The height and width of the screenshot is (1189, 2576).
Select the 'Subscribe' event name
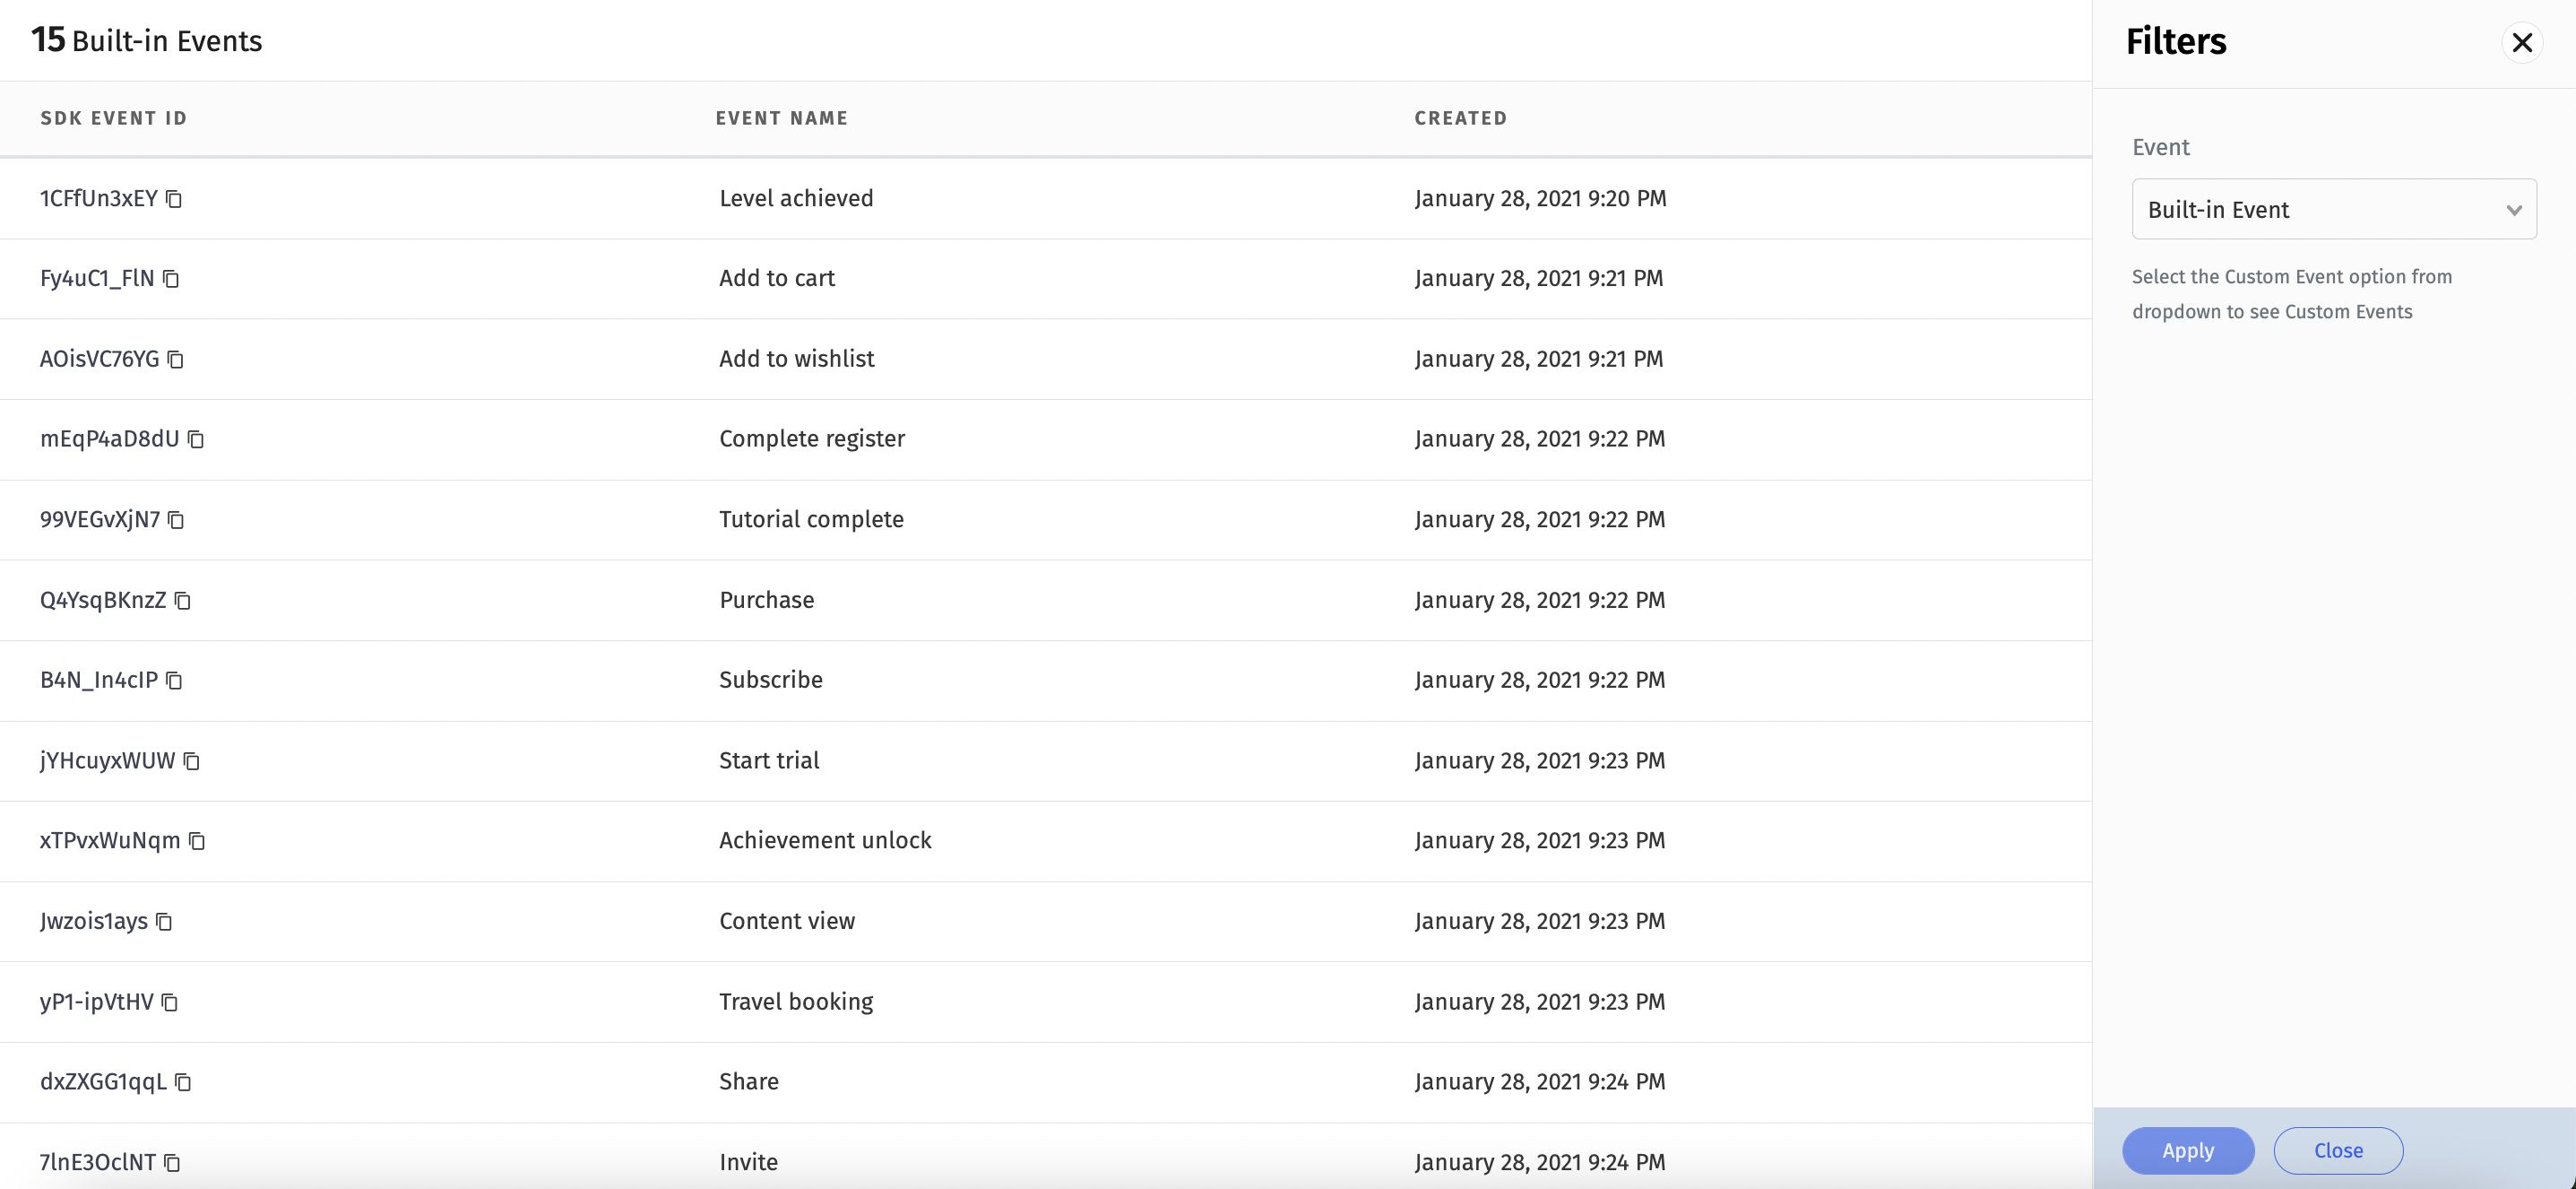tap(771, 679)
